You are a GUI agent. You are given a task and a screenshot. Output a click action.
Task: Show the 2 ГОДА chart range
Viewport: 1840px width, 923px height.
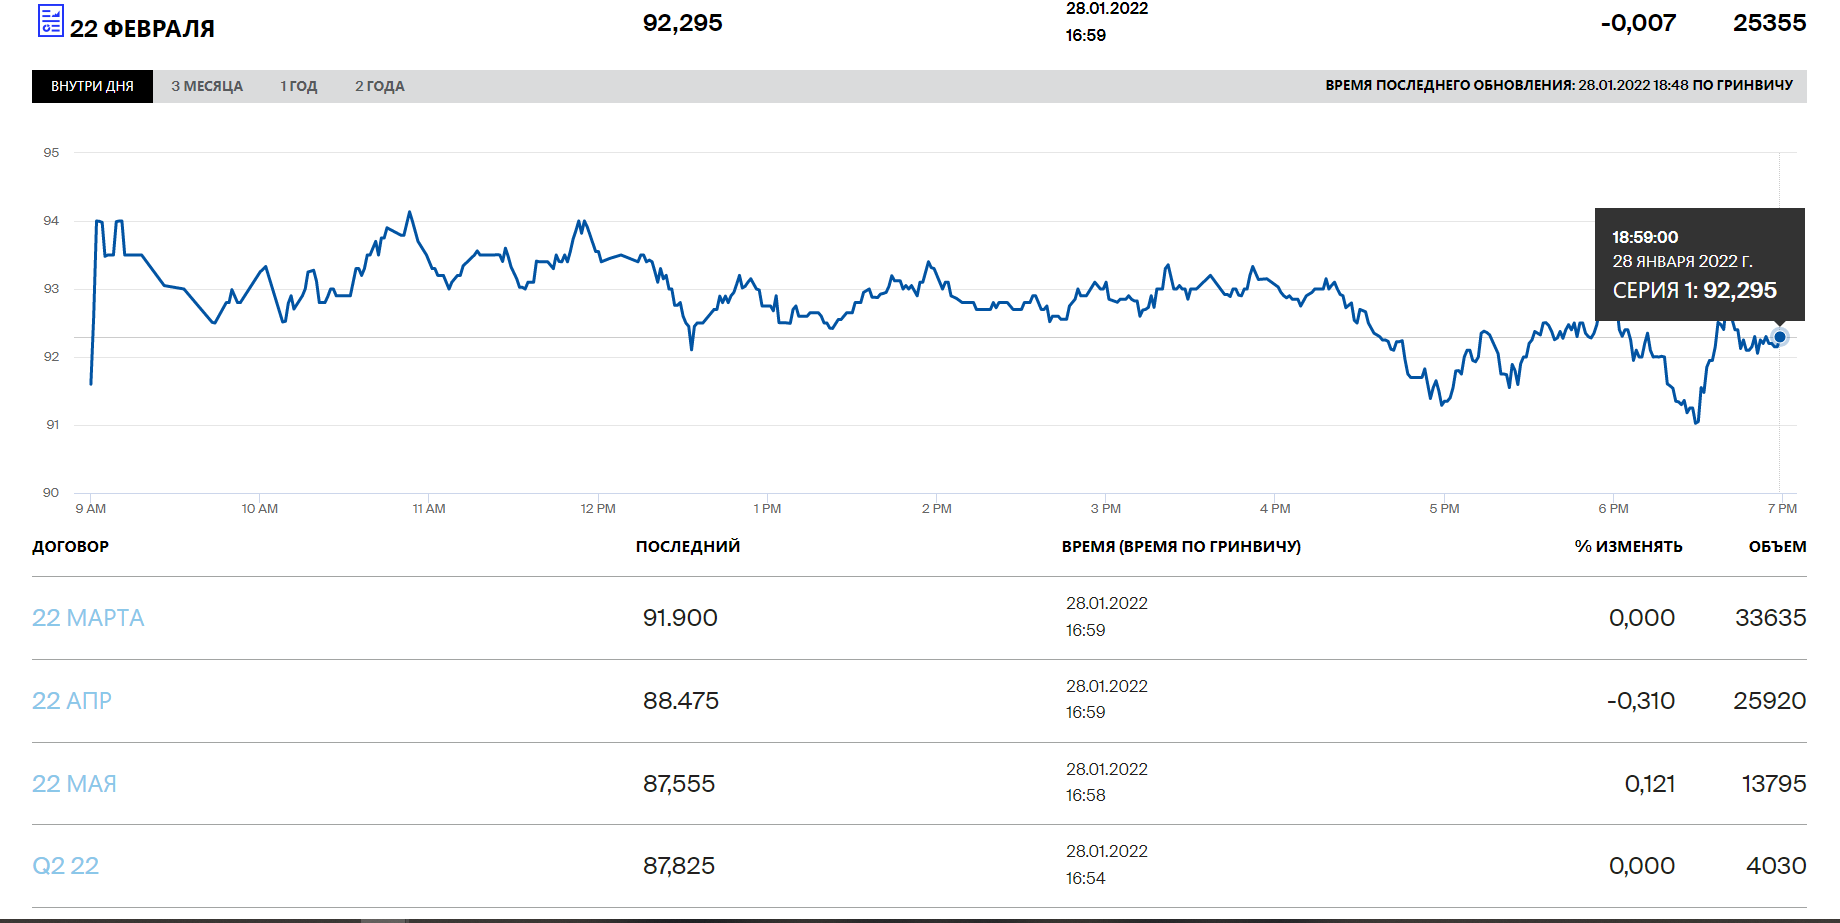(379, 86)
